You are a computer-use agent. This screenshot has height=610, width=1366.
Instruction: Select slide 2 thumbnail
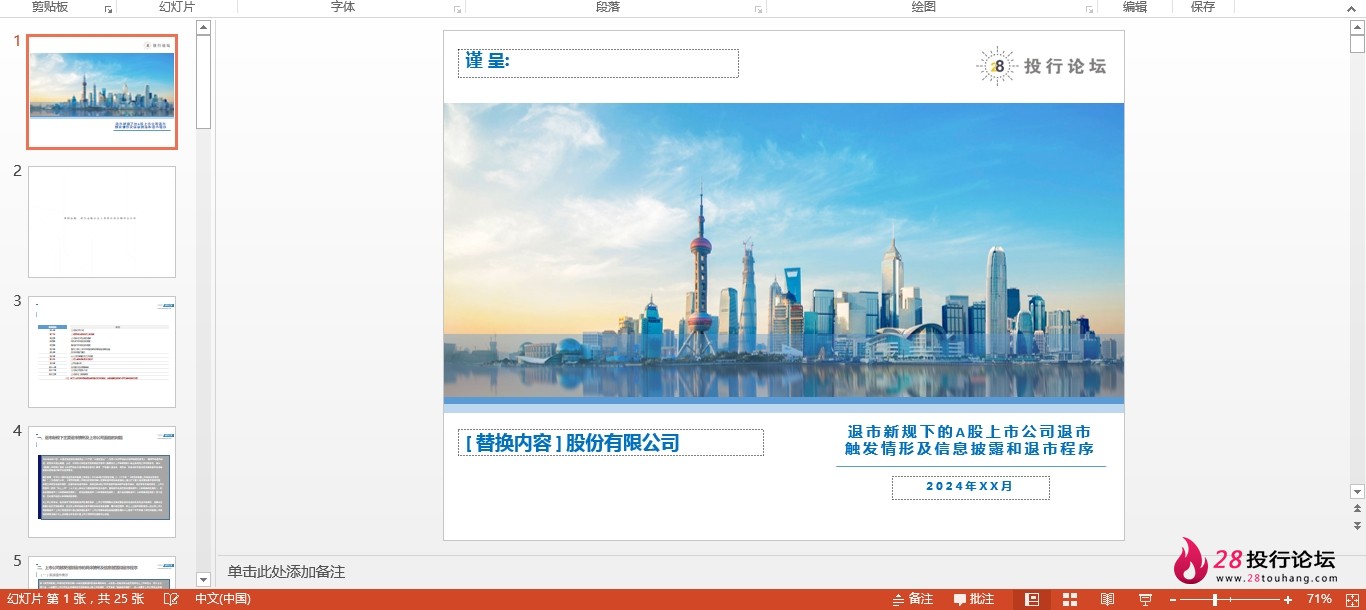(x=102, y=222)
